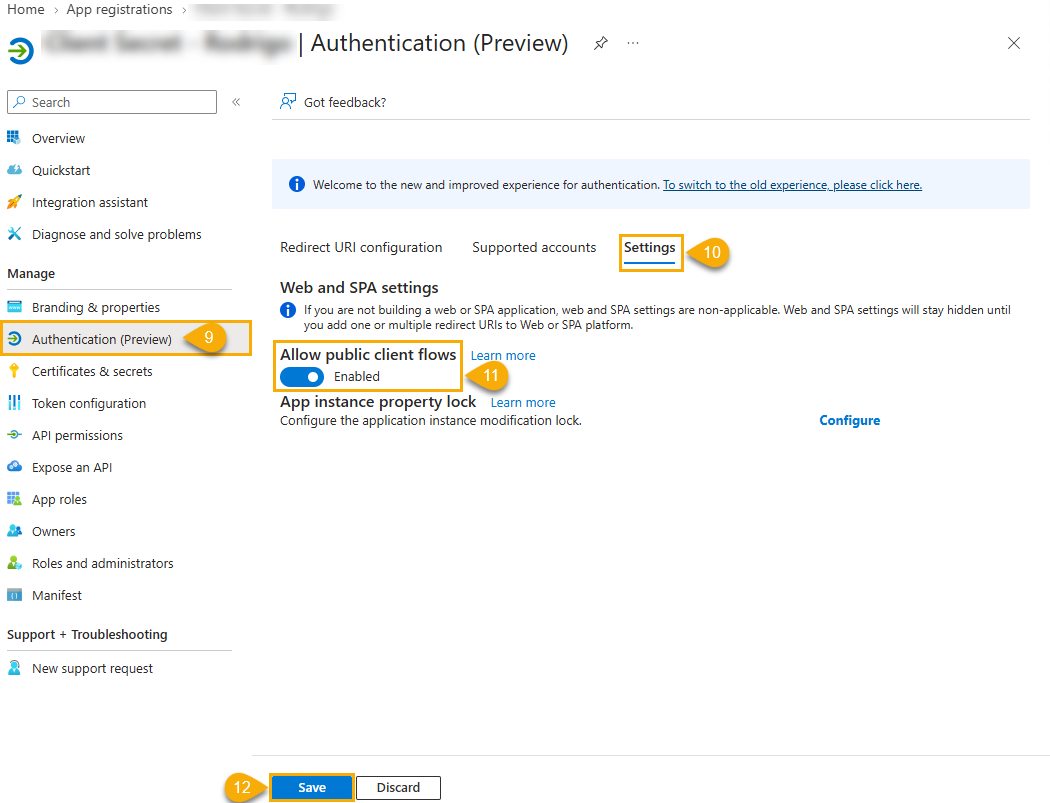This screenshot has width=1050, height=803.
Task: Click the New support request icon
Action: tap(14, 668)
